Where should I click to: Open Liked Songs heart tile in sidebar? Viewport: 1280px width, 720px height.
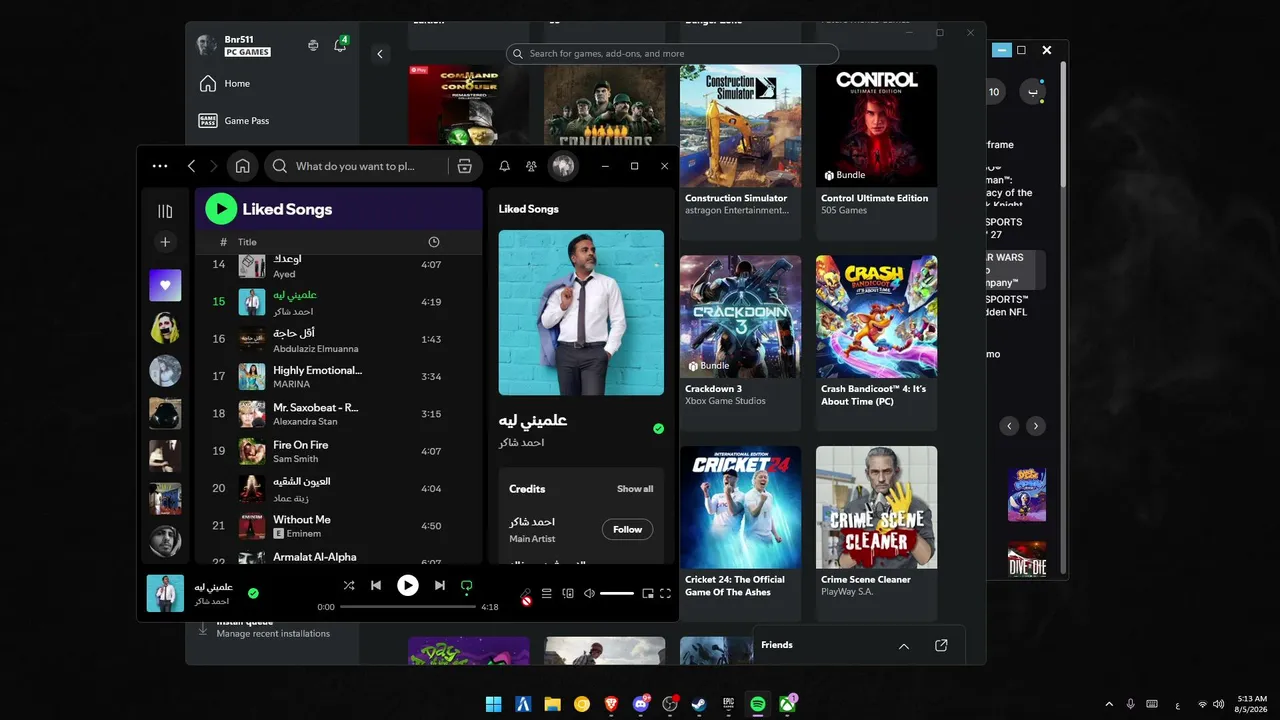pyautogui.click(x=165, y=285)
